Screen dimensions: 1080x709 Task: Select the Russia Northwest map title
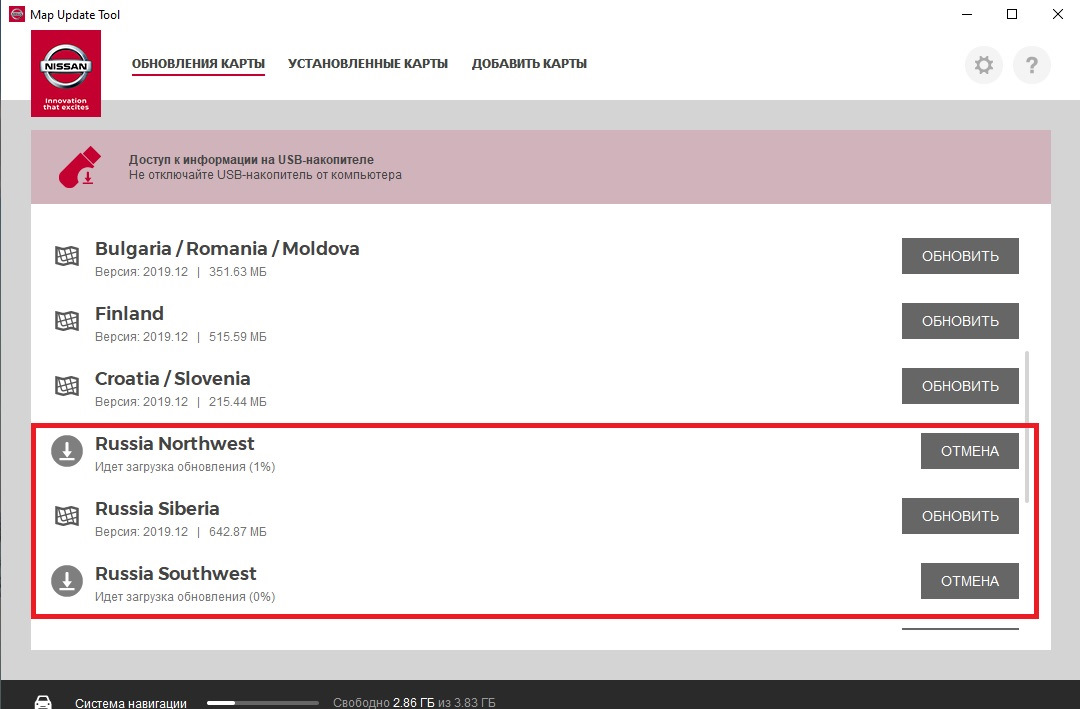pyautogui.click(x=175, y=444)
